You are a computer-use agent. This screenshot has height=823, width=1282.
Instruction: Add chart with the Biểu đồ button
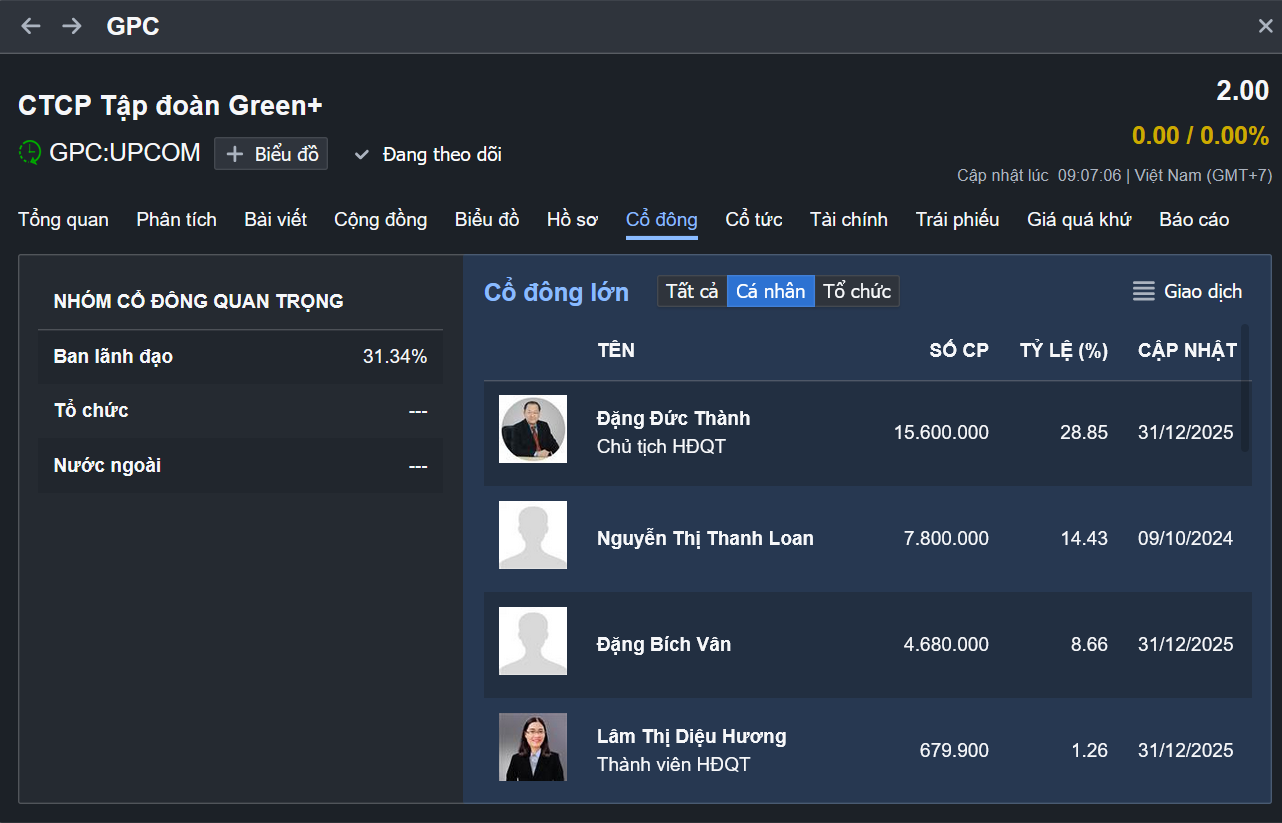271,154
